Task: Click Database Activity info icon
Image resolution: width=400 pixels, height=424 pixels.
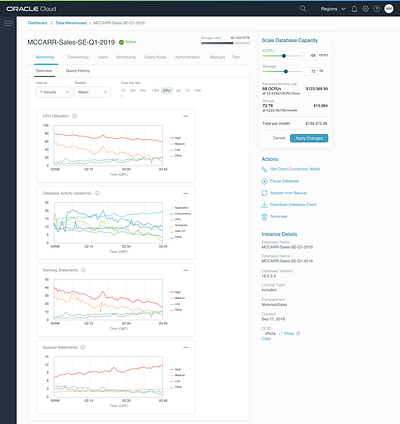Action: tap(97, 193)
